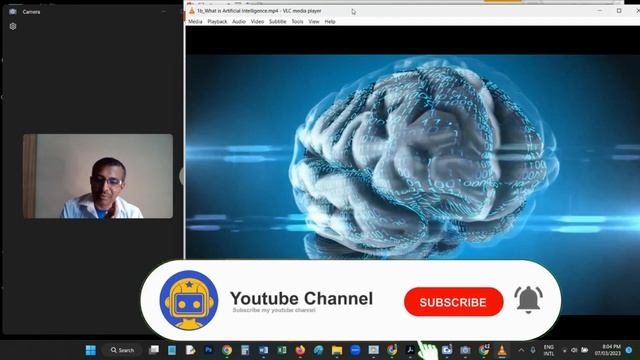Image resolution: width=640 pixels, height=360 pixels.
Task: Open Excel from the taskbar
Action: [282, 350]
